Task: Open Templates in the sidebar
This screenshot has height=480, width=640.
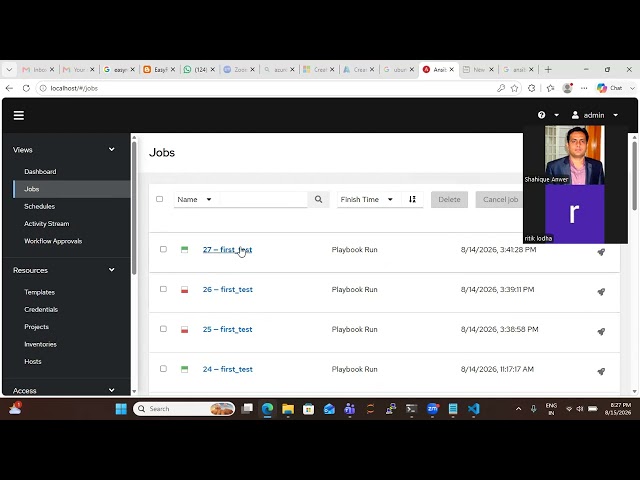Action: tap(39, 292)
